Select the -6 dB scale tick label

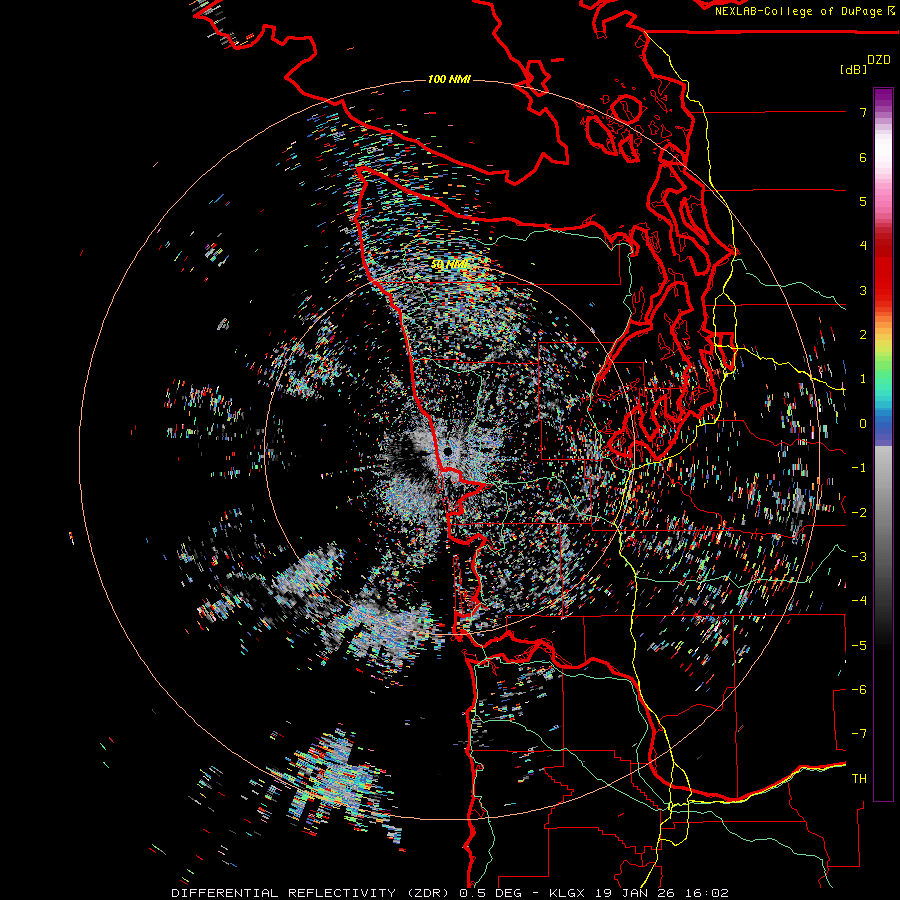tap(859, 690)
